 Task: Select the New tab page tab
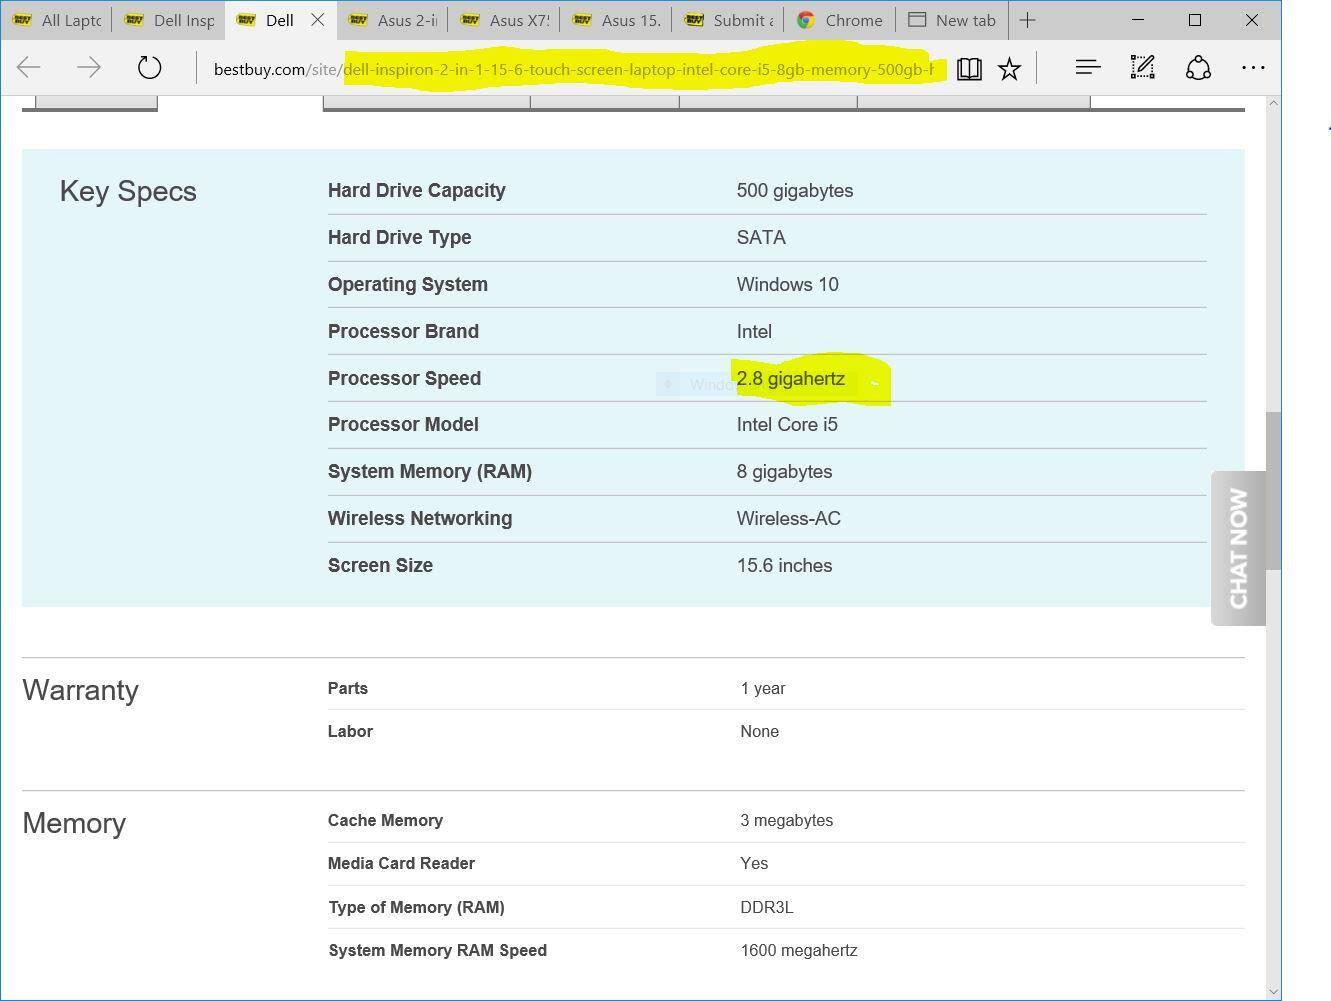pyautogui.click(x=952, y=20)
